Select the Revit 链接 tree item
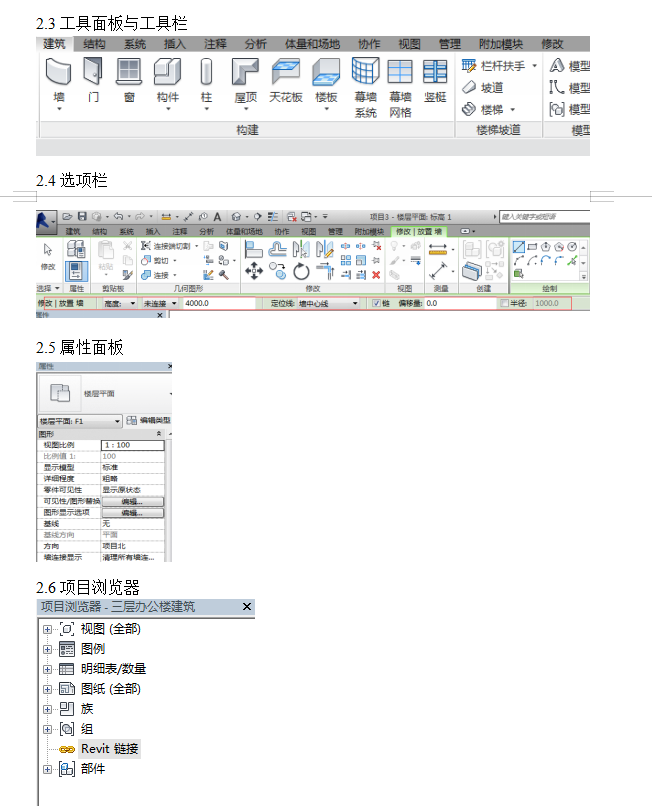 tap(110, 749)
